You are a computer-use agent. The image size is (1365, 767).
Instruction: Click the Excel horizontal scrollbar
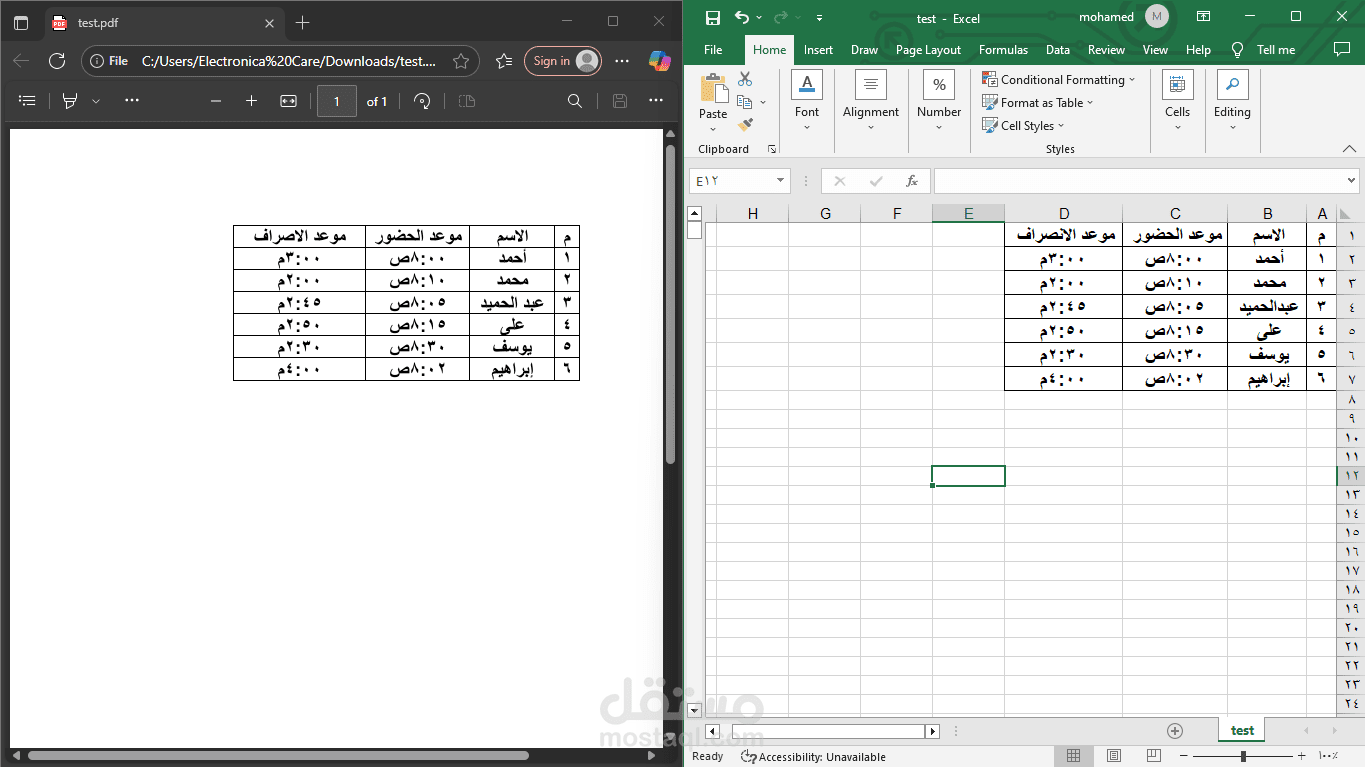point(827,731)
